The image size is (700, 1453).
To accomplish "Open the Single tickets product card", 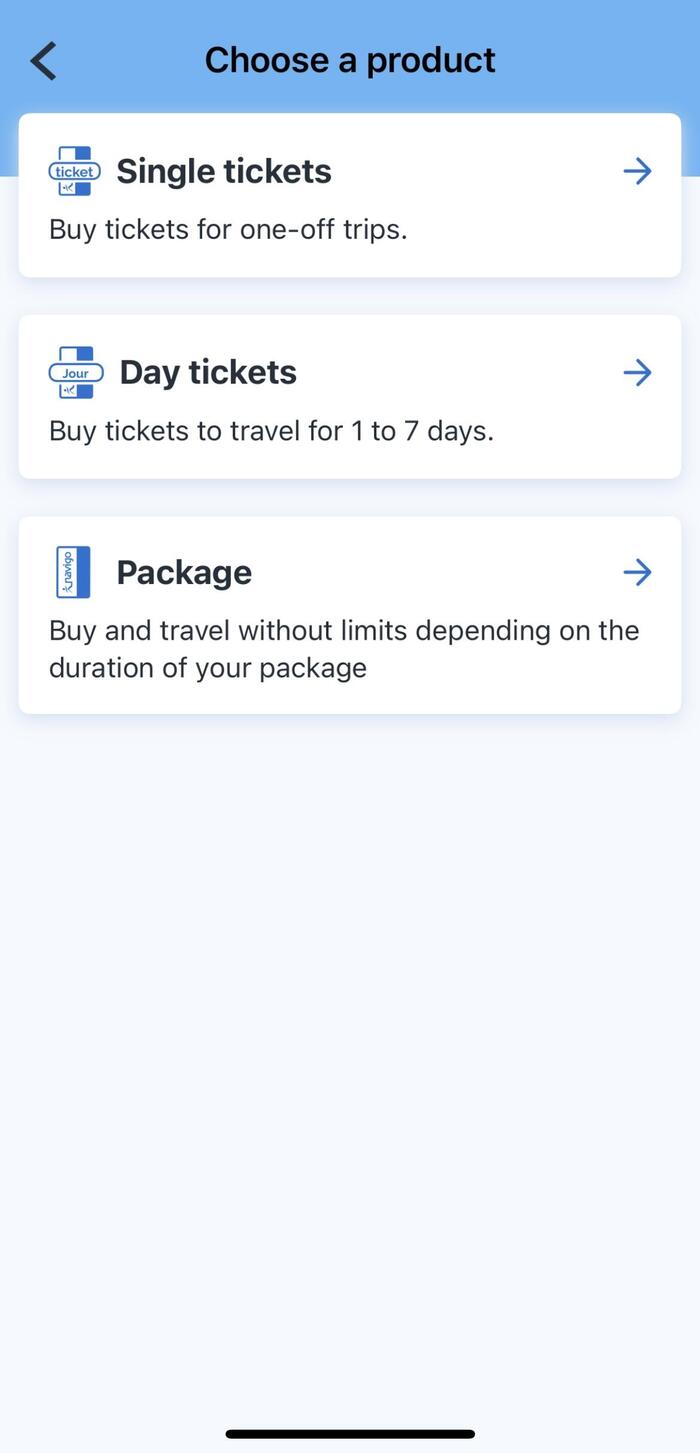I will point(637,172).
